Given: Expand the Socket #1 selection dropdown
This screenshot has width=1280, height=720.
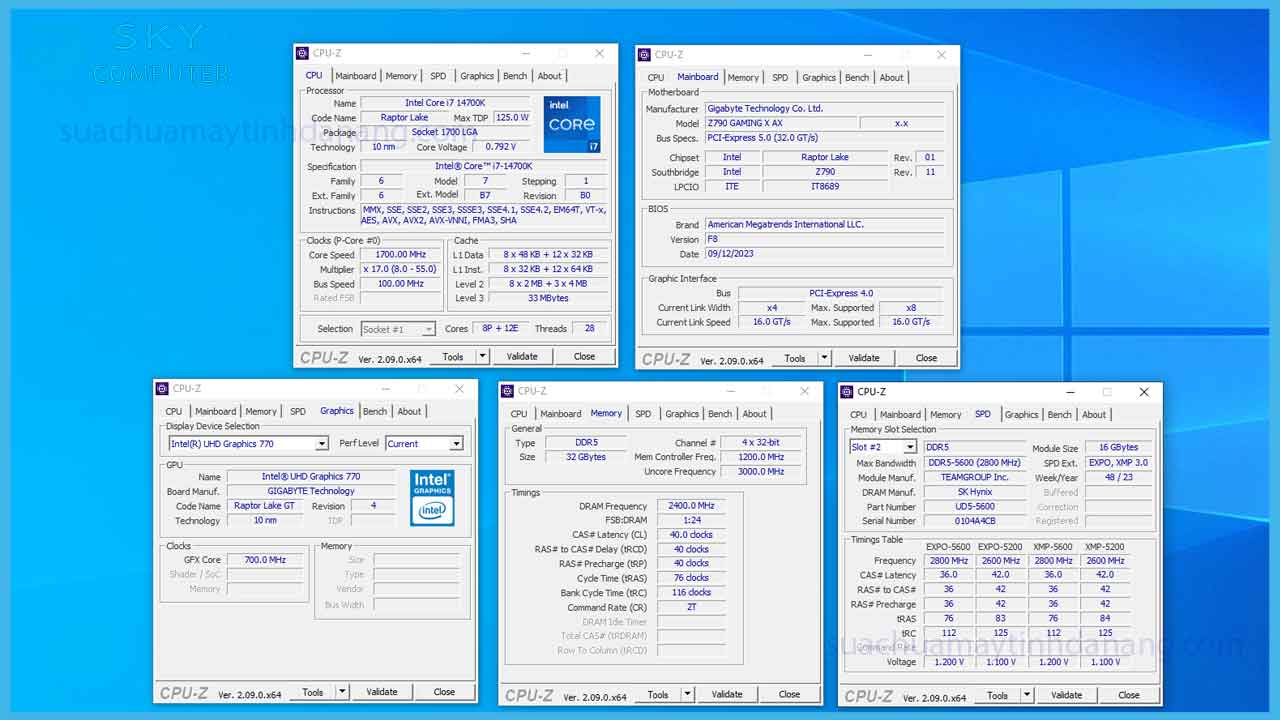Looking at the screenshot, I should coord(429,329).
